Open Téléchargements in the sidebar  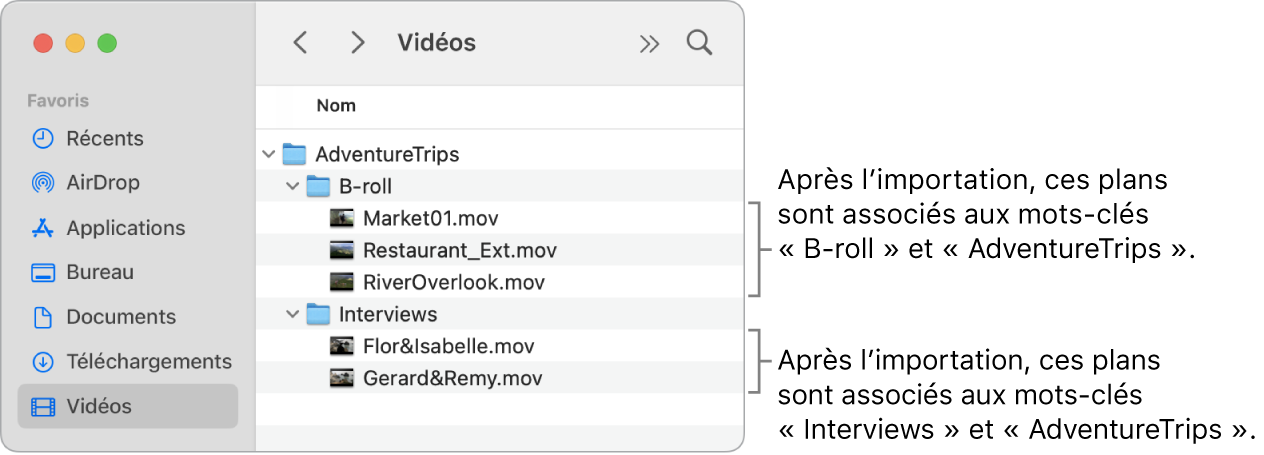(148, 361)
